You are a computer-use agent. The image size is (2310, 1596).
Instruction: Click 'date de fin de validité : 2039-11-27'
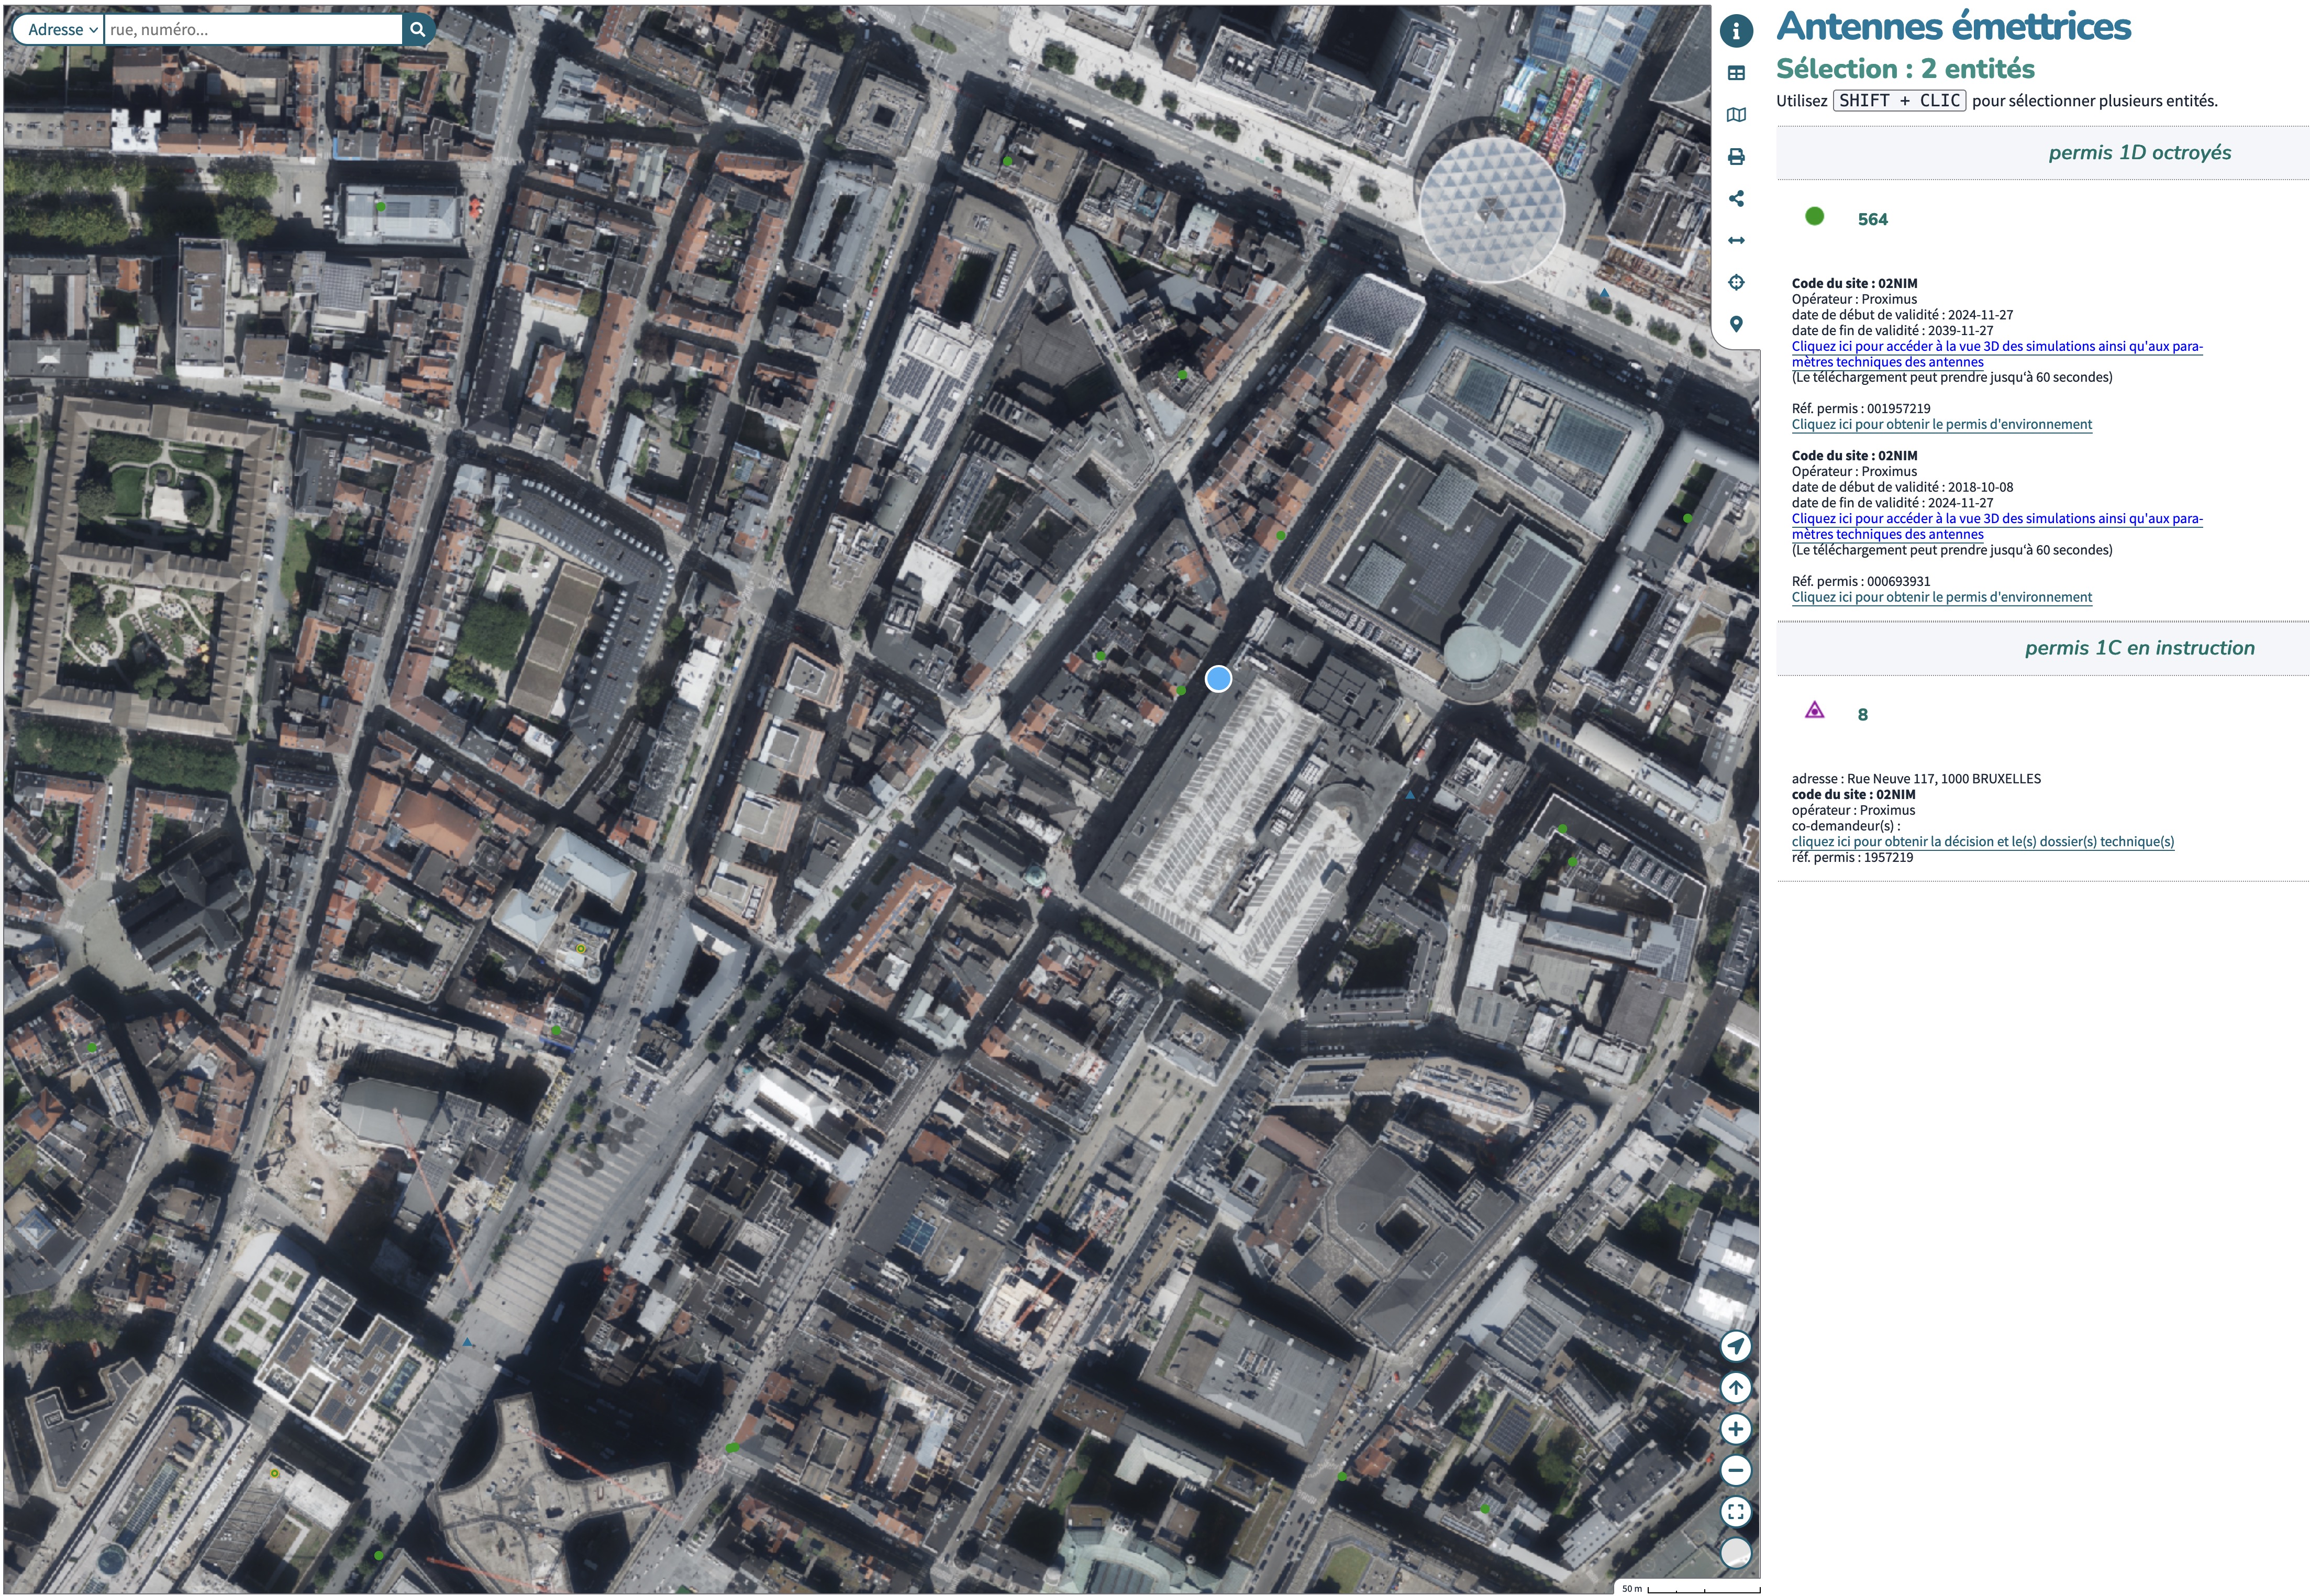[x=1892, y=330]
